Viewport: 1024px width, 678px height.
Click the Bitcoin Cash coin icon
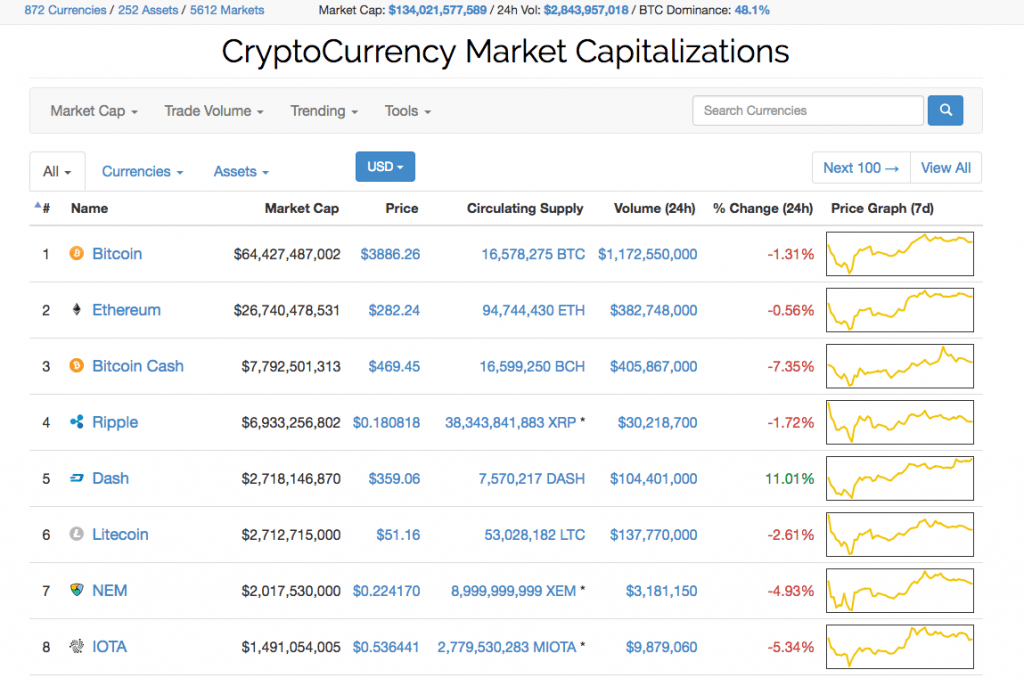[x=76, y=366]
